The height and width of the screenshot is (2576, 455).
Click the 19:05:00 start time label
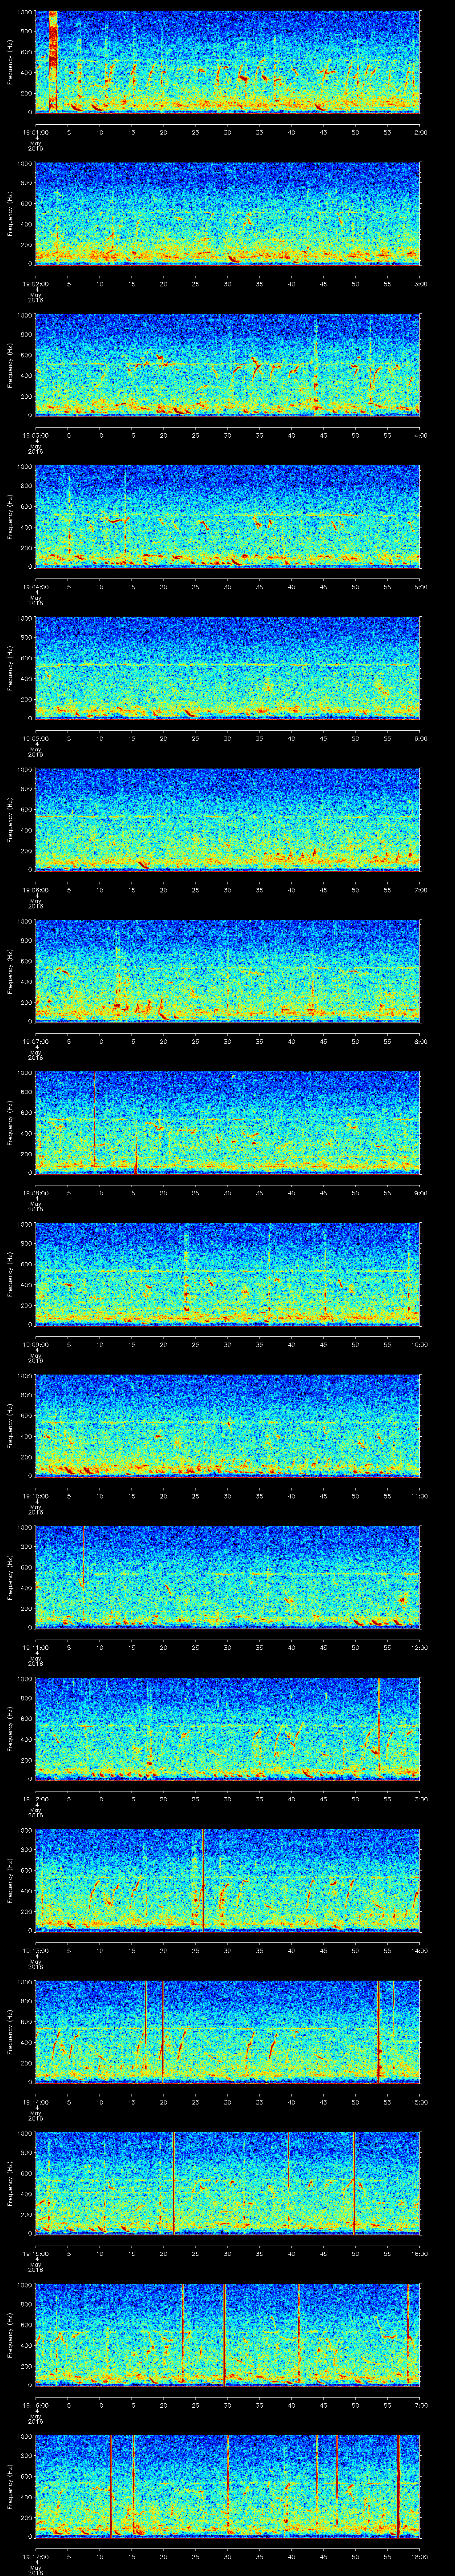click(35, 738)
